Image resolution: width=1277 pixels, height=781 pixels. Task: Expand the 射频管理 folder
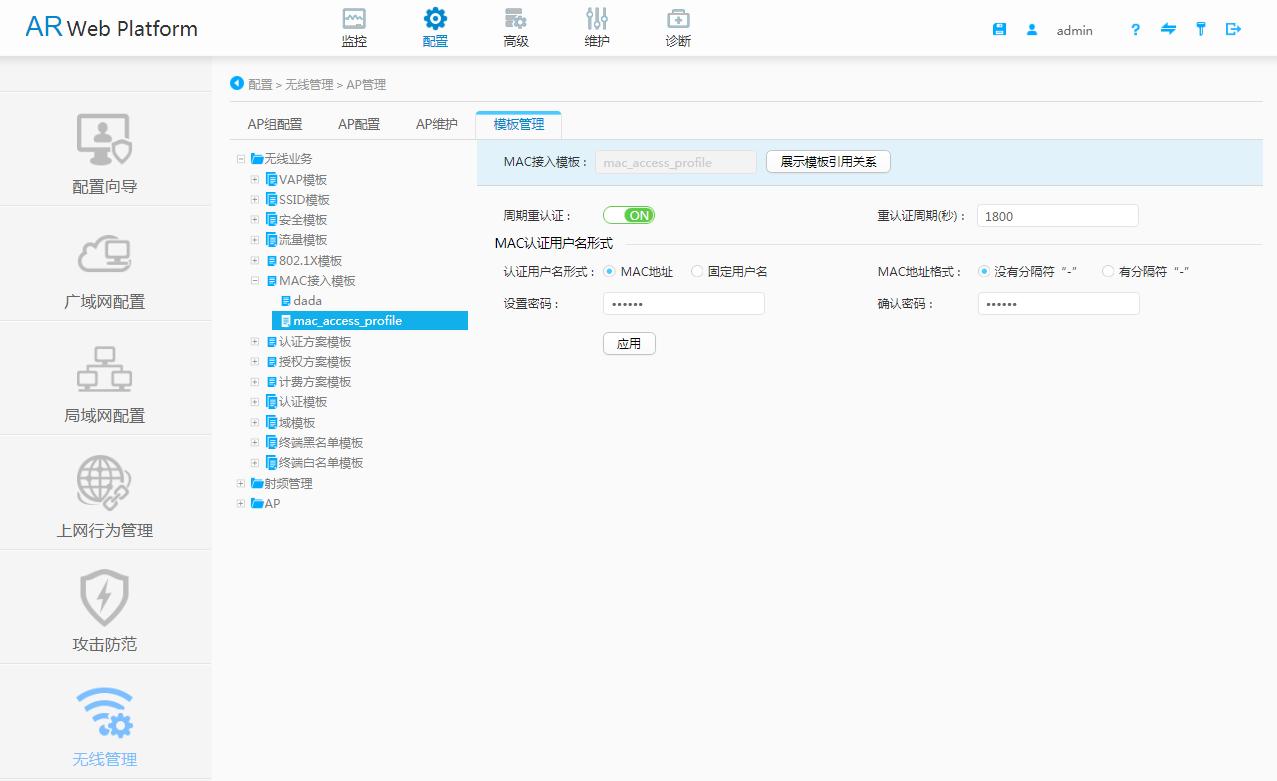241,484
